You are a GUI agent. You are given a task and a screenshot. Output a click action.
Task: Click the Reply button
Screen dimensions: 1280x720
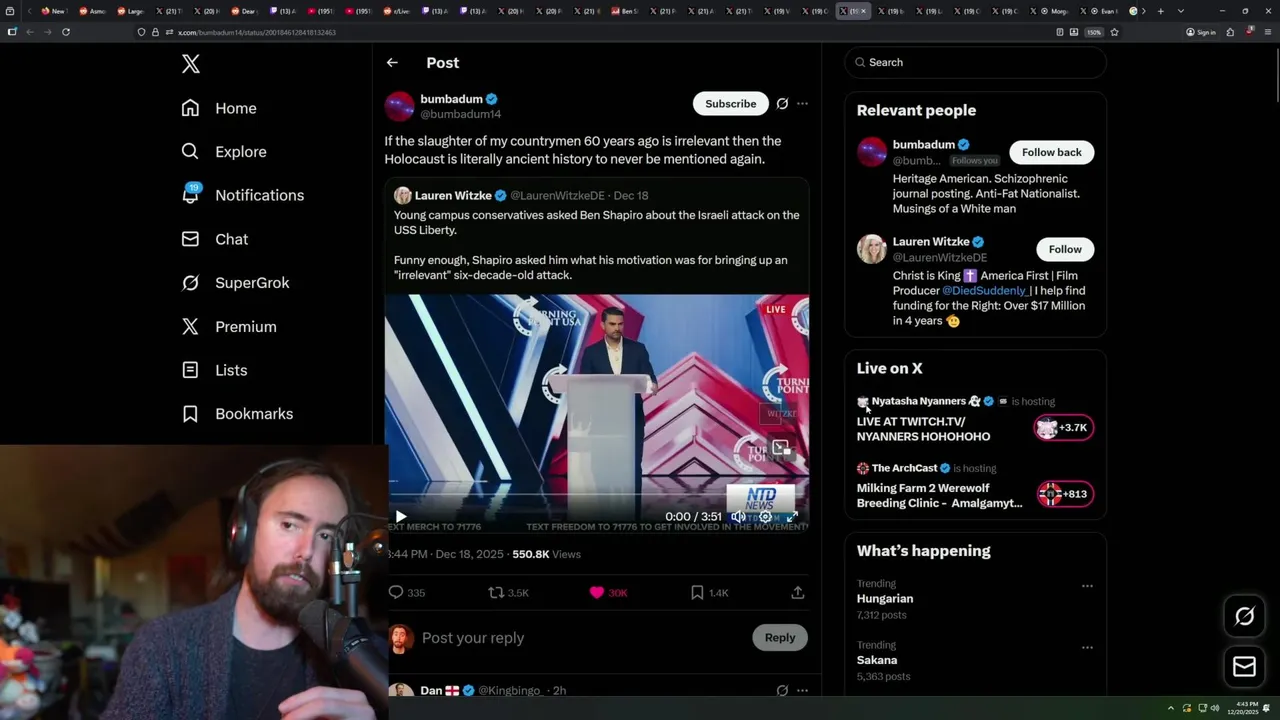[780, 638]
